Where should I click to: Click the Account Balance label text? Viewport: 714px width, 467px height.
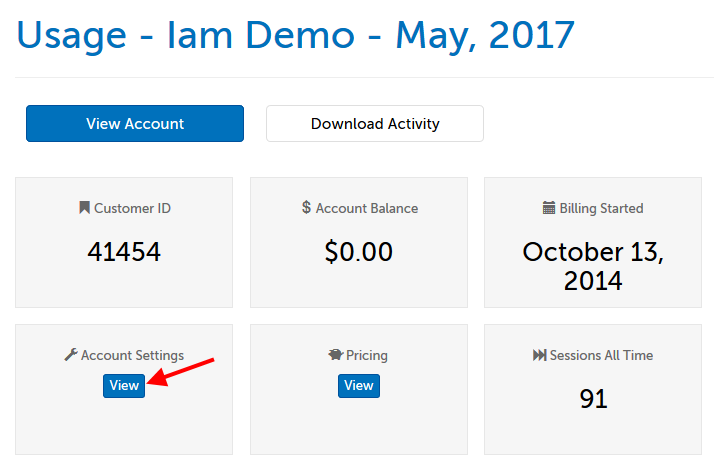click(367, 208)
